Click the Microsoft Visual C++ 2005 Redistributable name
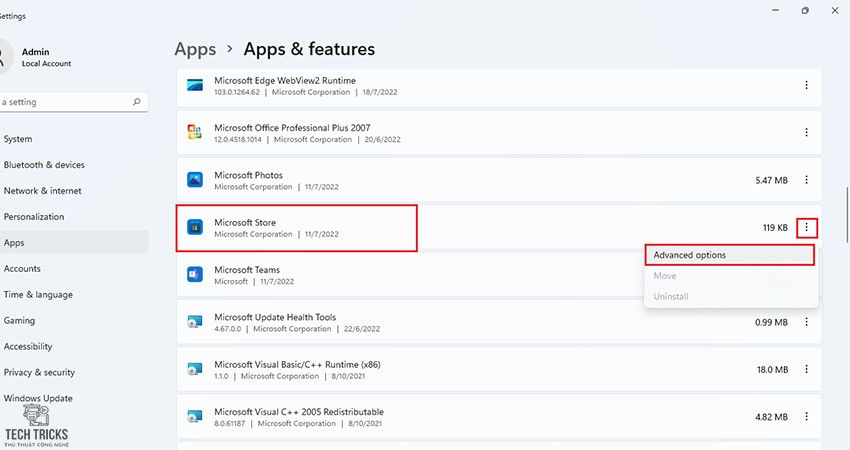This screenshot has height=450, width=850. click(299, 412)
